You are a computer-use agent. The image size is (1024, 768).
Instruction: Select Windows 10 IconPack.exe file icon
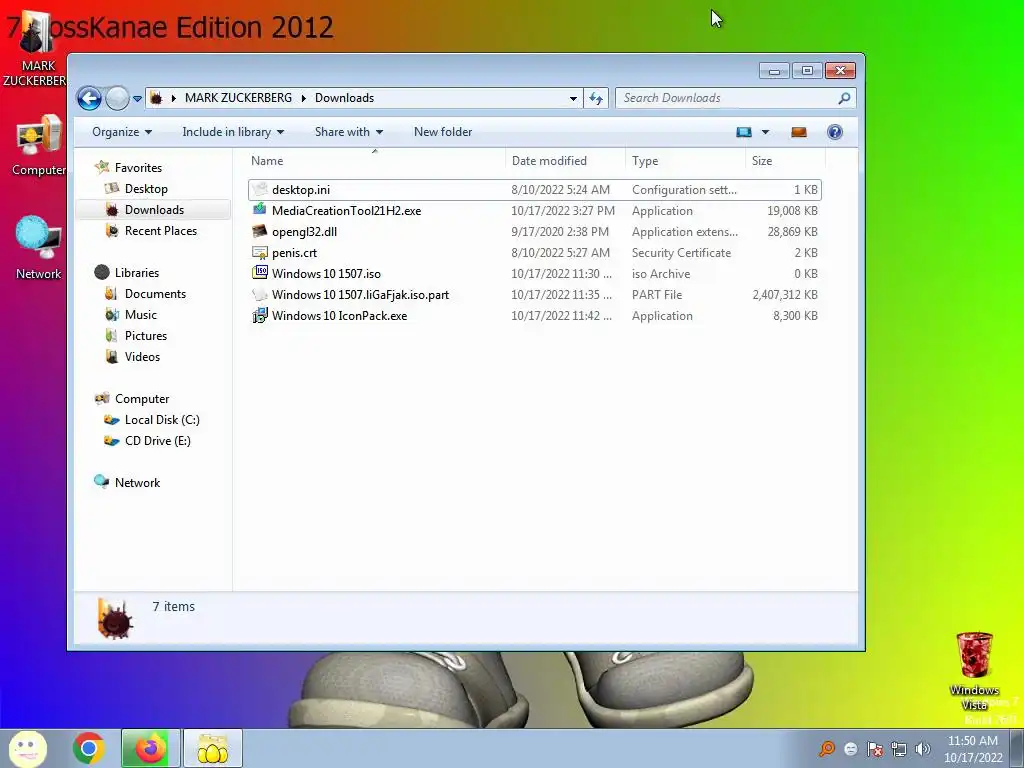click(x=260, y=315)
